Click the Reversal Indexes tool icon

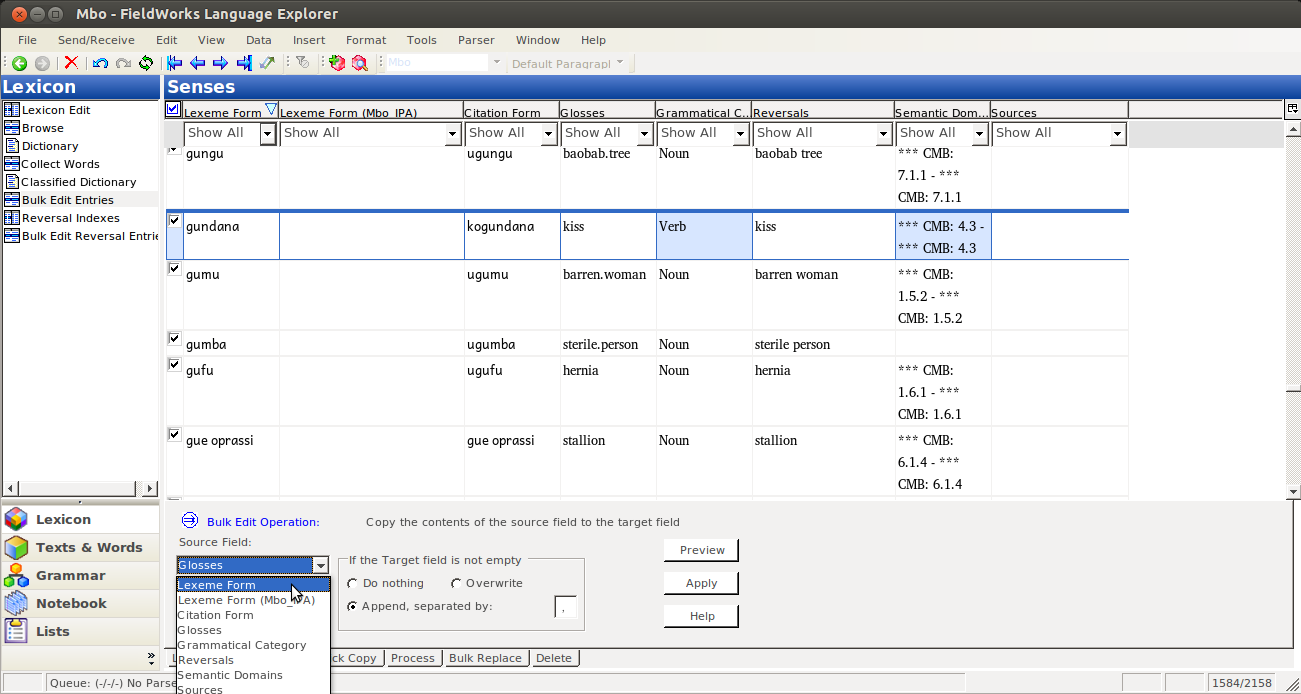12,218
